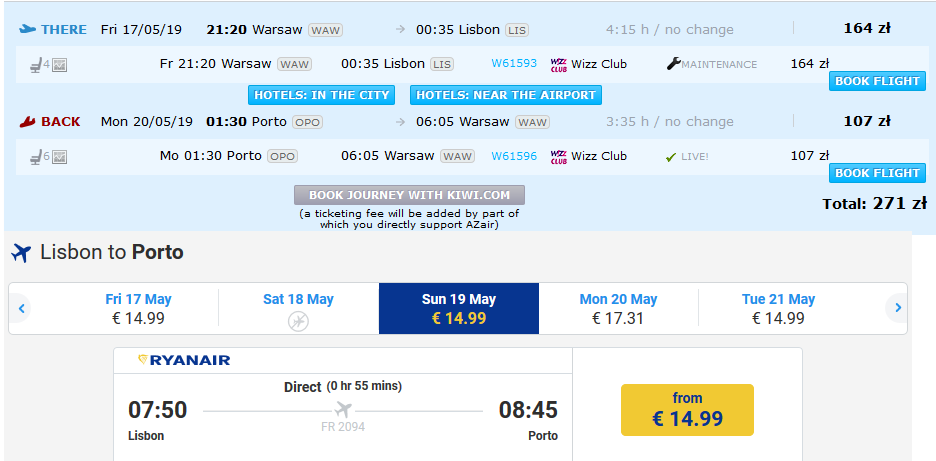
Task: Click the MAINTENANCE wrench icon
Action: (x=673, y=64)
